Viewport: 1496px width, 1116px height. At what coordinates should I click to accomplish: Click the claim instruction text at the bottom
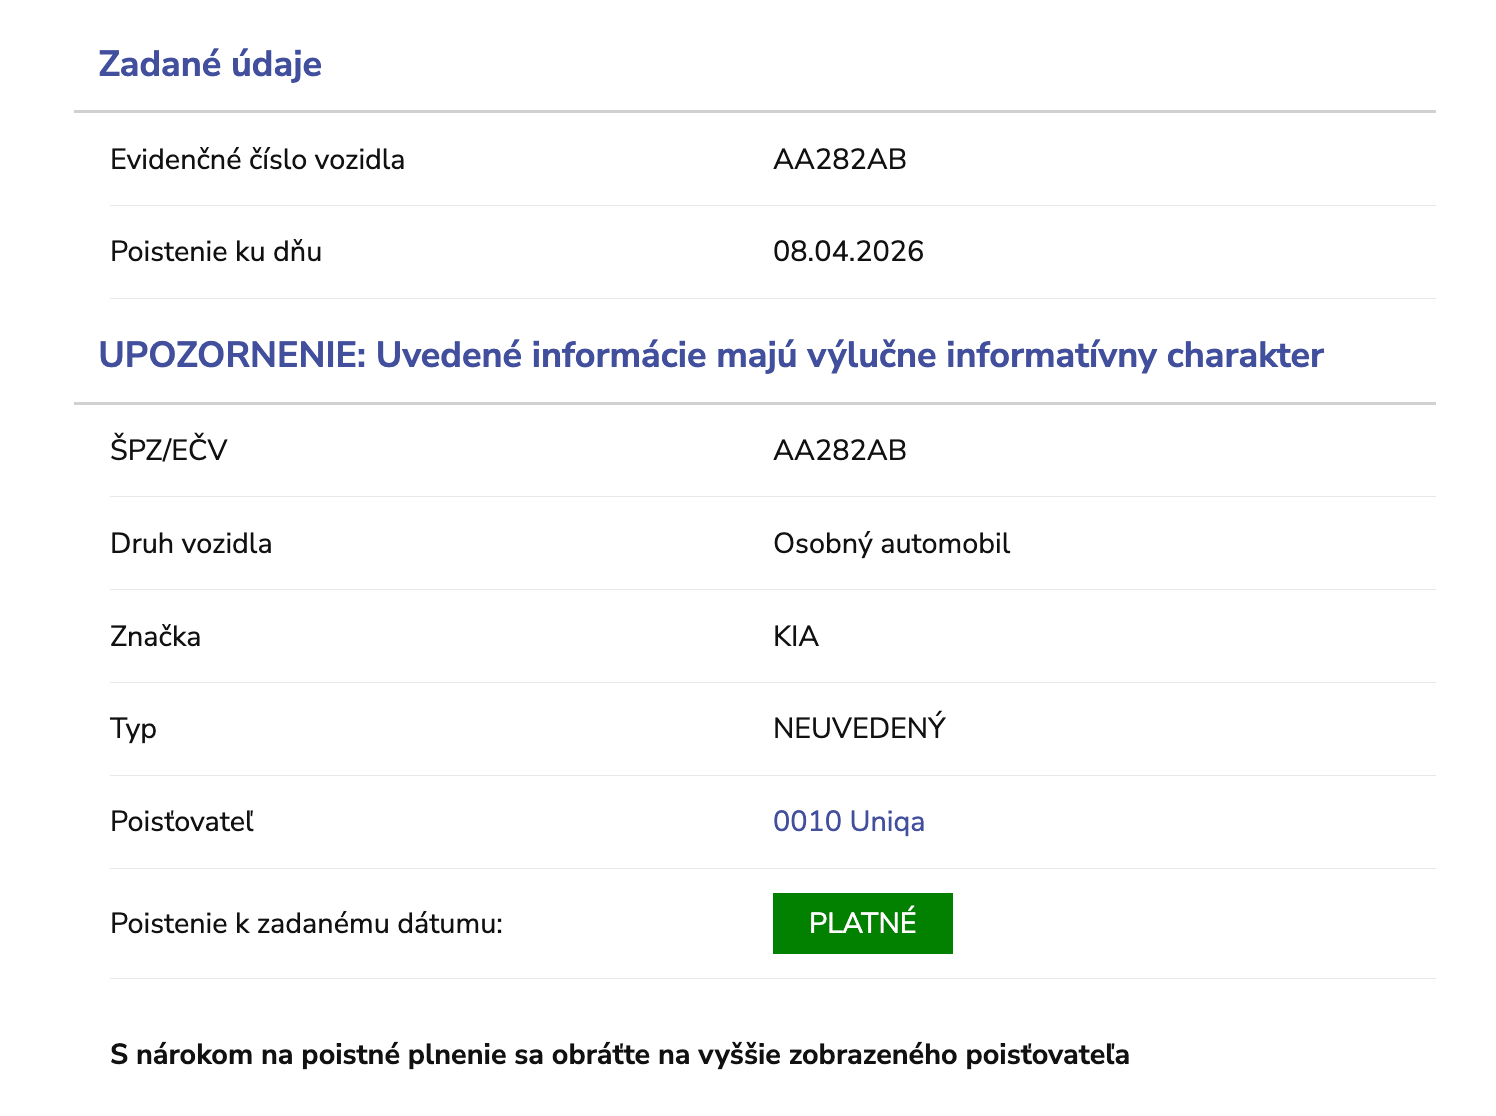pyautogui.click(x=620, y=1053)
